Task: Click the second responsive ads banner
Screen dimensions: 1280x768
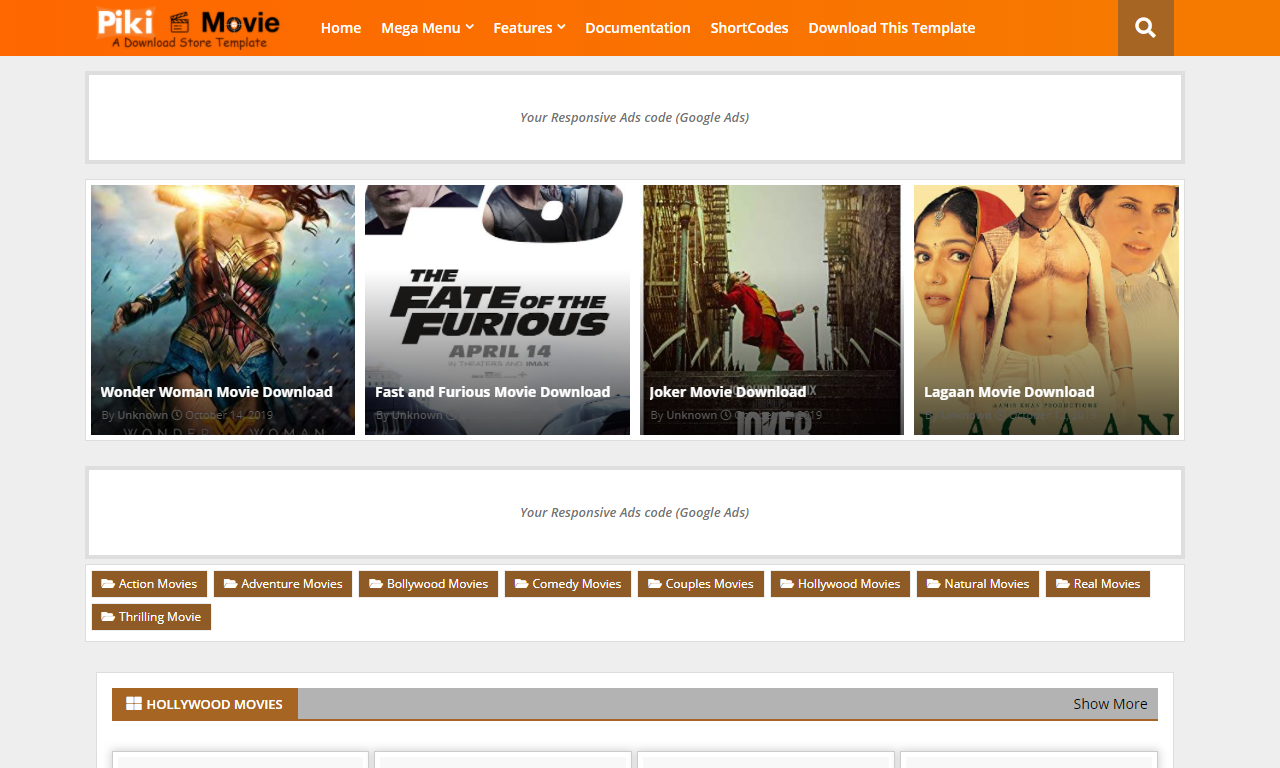Action: pyautogui.click(x=635, y=512)
